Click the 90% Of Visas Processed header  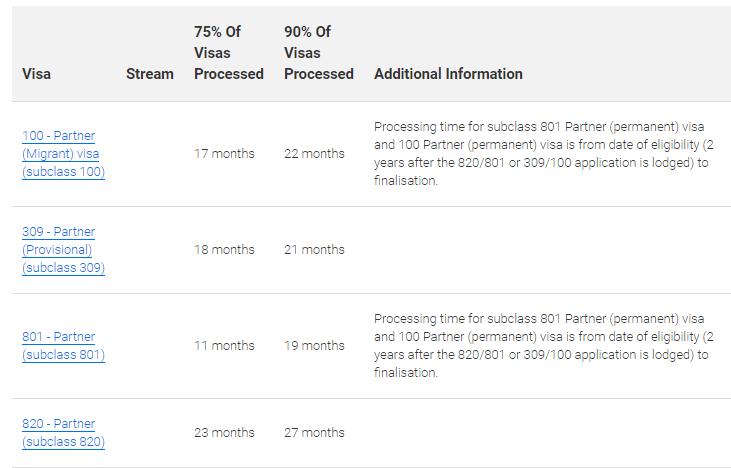tap(319, 53)
